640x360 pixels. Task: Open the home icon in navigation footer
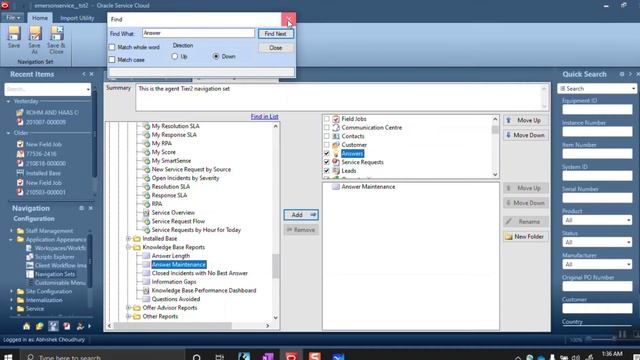[x=27, y=326]
